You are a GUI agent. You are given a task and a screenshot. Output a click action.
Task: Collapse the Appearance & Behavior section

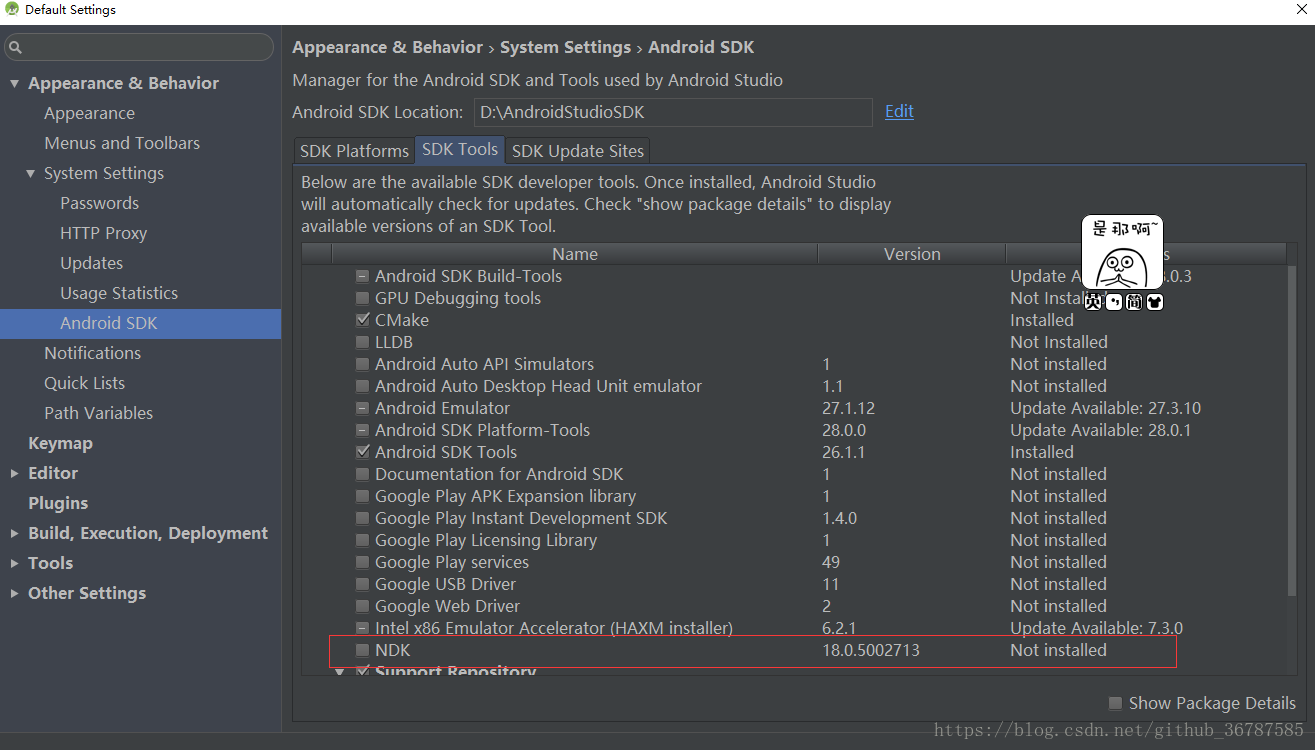[14, 84]
